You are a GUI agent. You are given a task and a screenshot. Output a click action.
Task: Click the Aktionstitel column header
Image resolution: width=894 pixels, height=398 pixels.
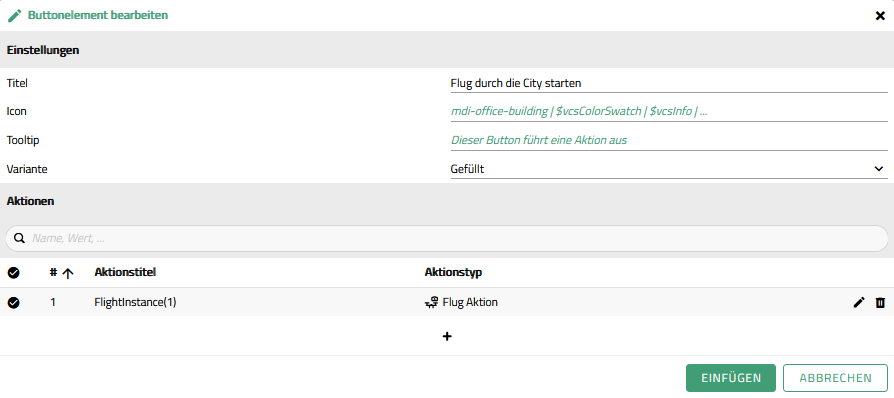125,273
